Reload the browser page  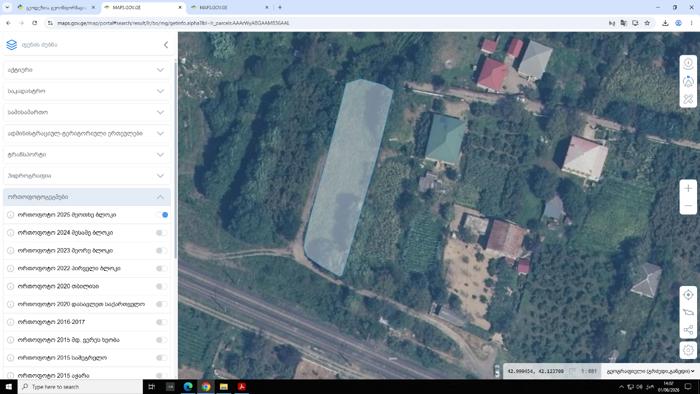(35, 23)
